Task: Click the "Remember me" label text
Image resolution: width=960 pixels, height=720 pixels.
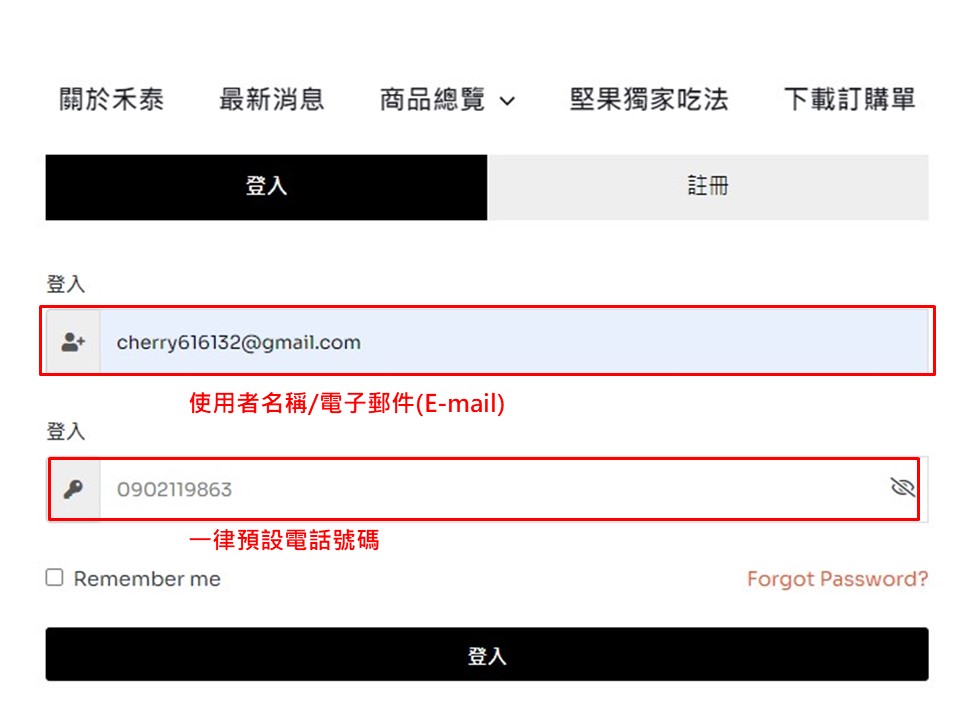Action: click(x=147, y=579)
